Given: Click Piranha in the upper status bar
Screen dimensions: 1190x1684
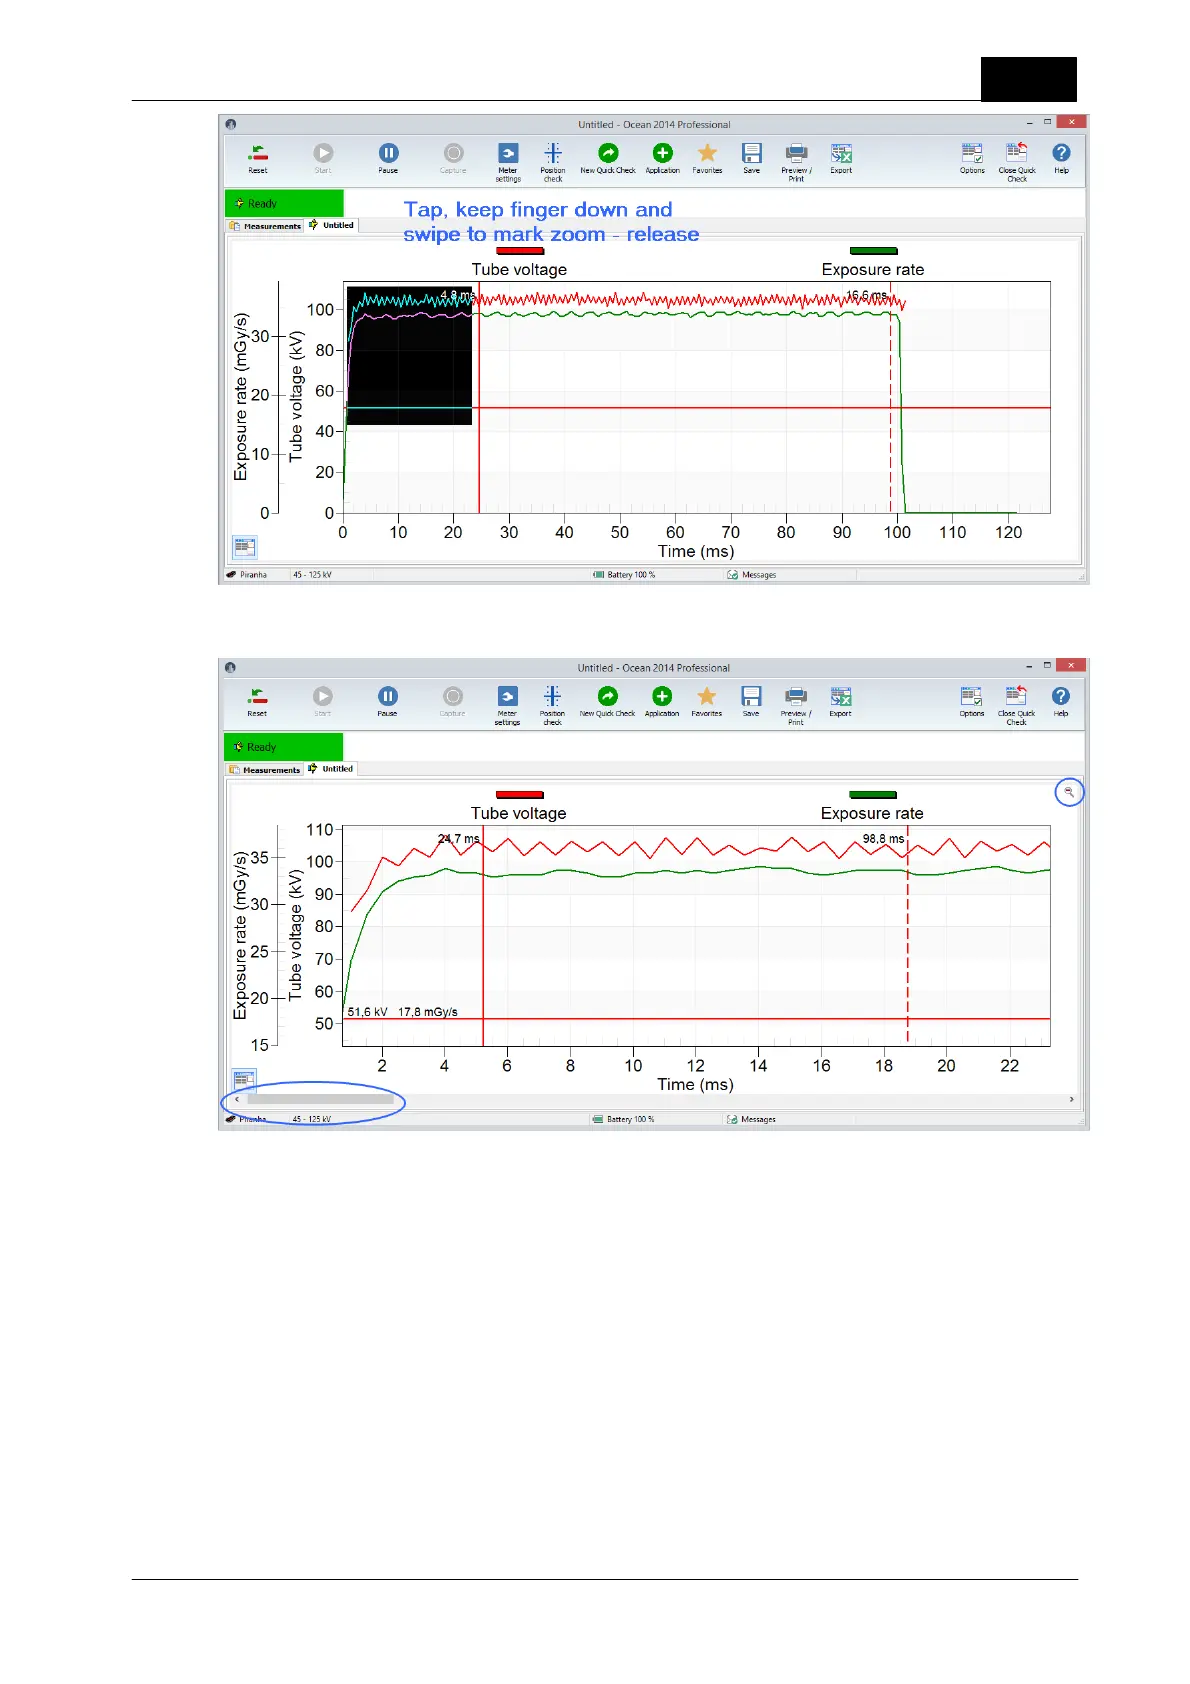Looking at the screenshot, I should click(247, 575).
